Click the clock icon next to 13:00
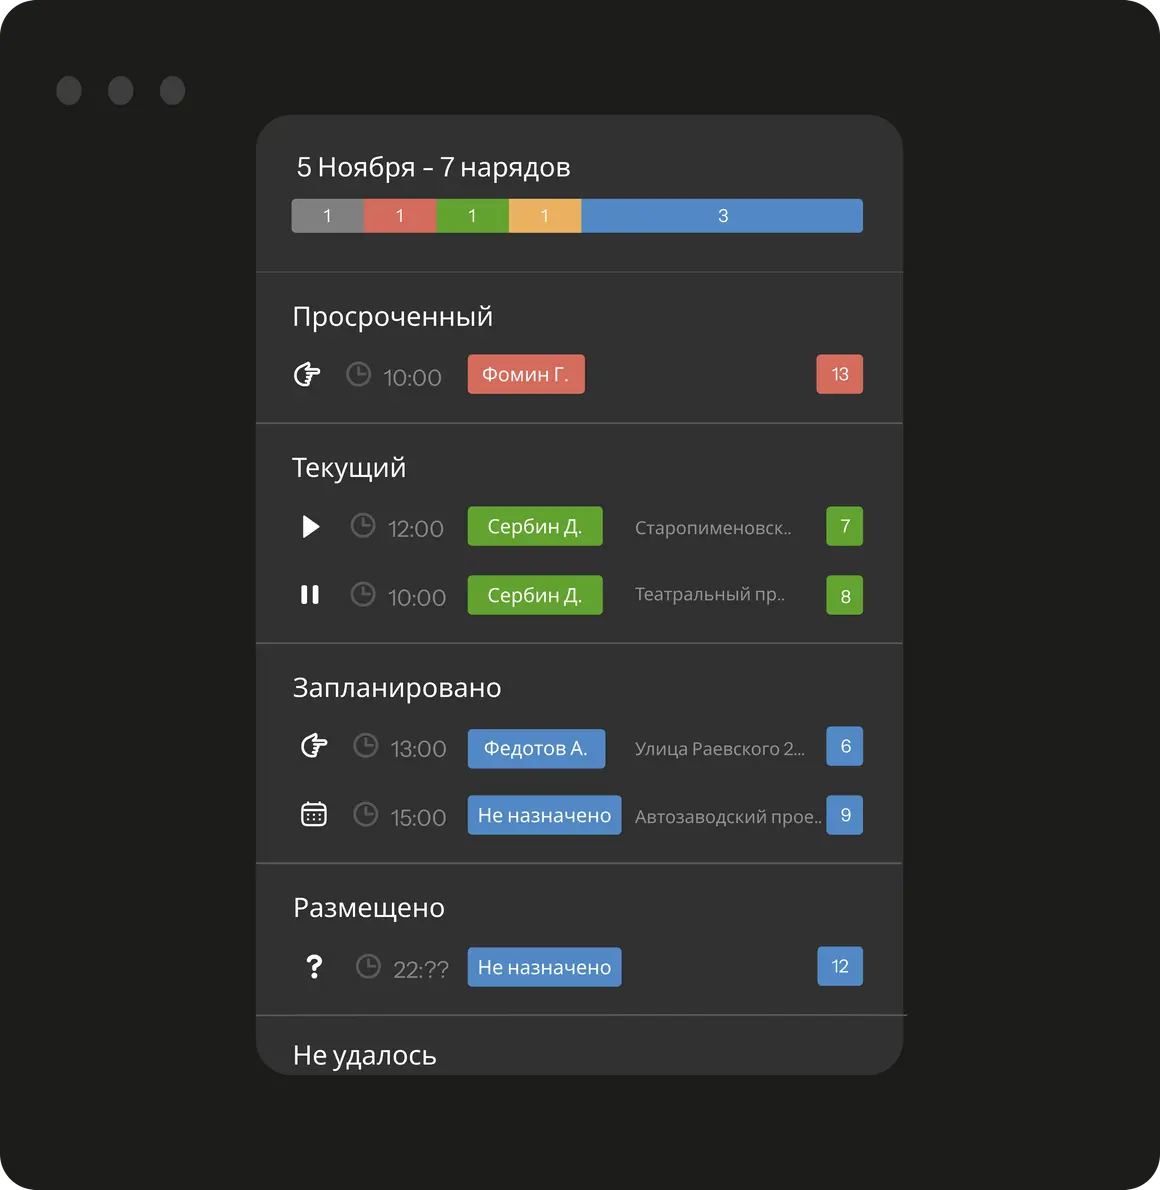The image size is (1160, 1190). (366, 746)
